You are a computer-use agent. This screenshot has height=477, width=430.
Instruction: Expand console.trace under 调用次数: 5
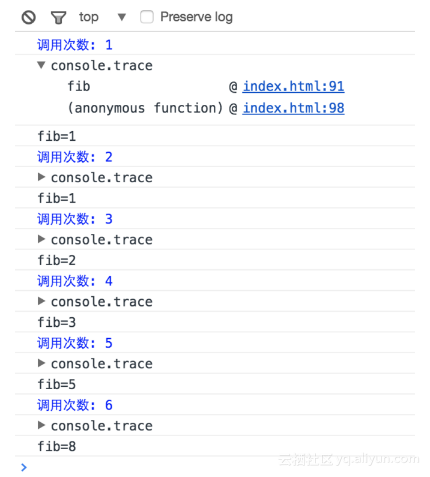click(41, 363)
